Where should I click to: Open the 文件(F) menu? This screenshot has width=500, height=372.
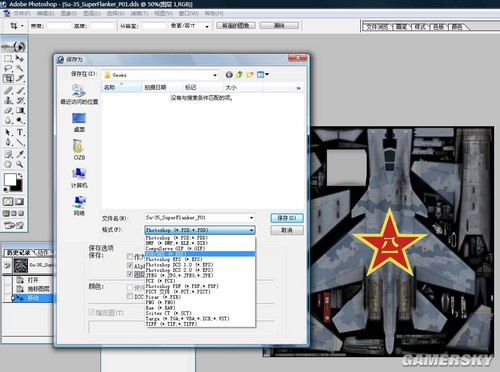point(22,13)
